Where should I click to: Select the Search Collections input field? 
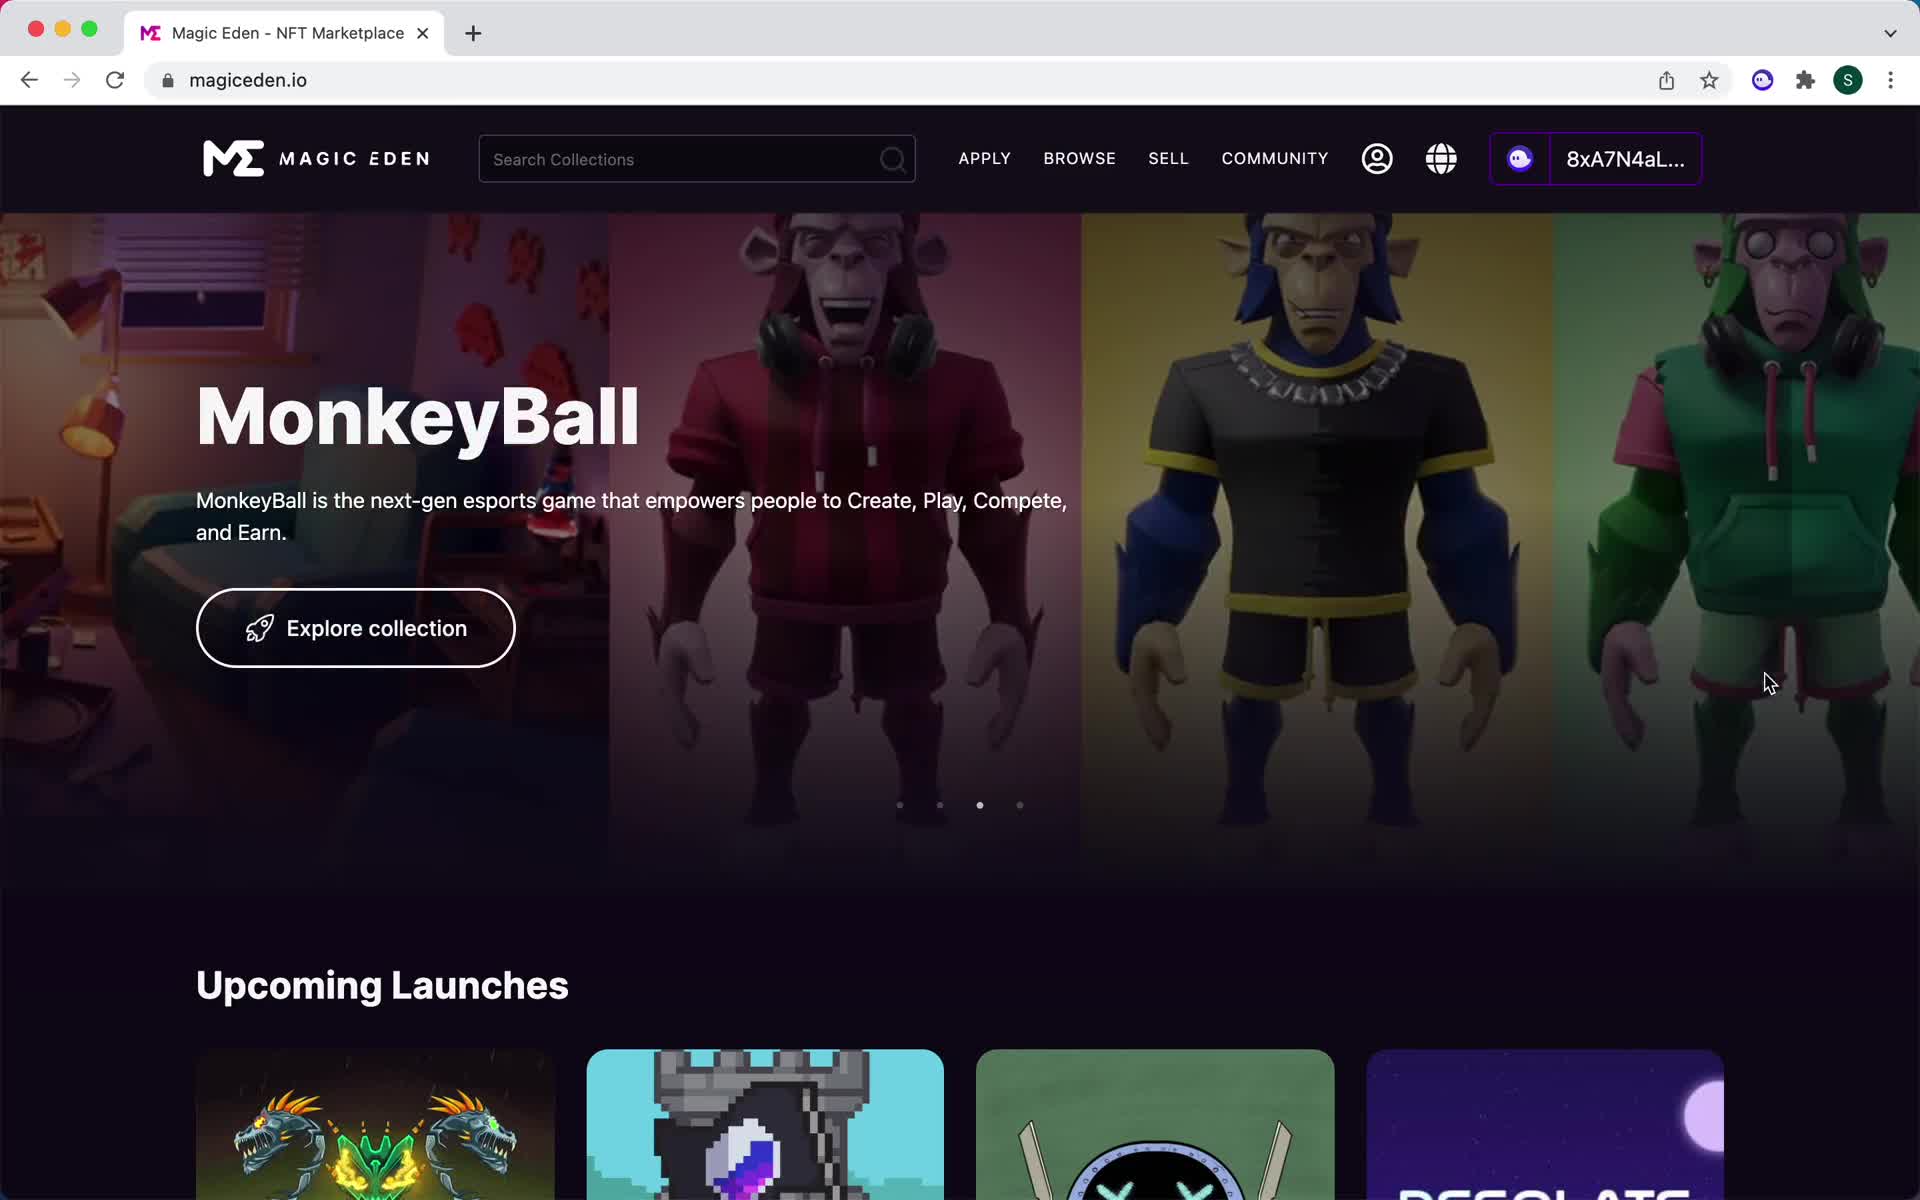pos(697,159)
